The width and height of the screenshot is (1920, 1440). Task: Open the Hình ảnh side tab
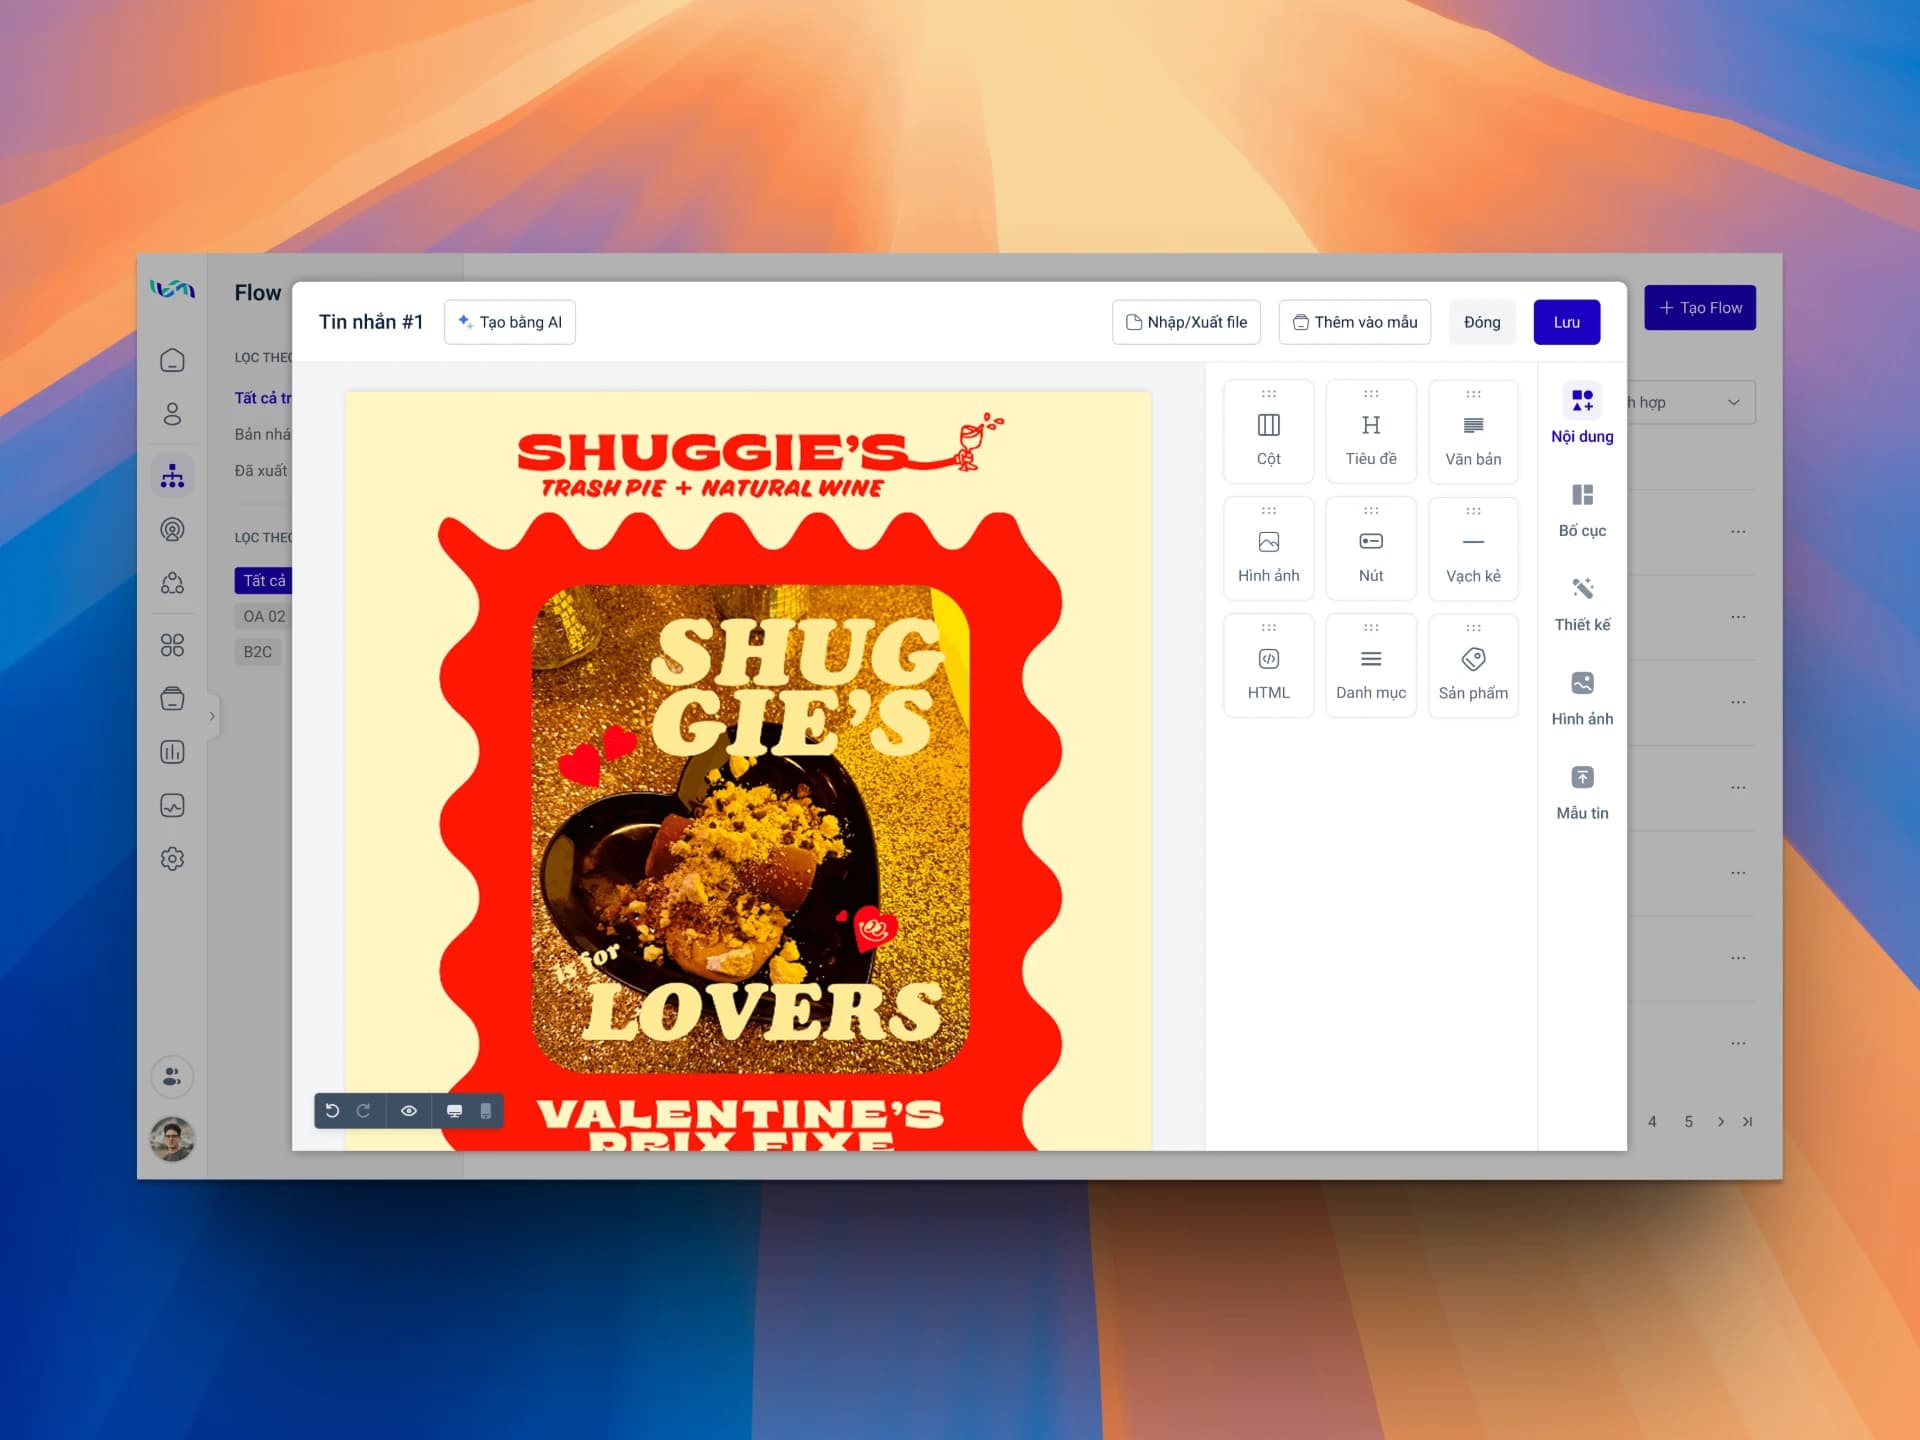[x=1582, y=697]
